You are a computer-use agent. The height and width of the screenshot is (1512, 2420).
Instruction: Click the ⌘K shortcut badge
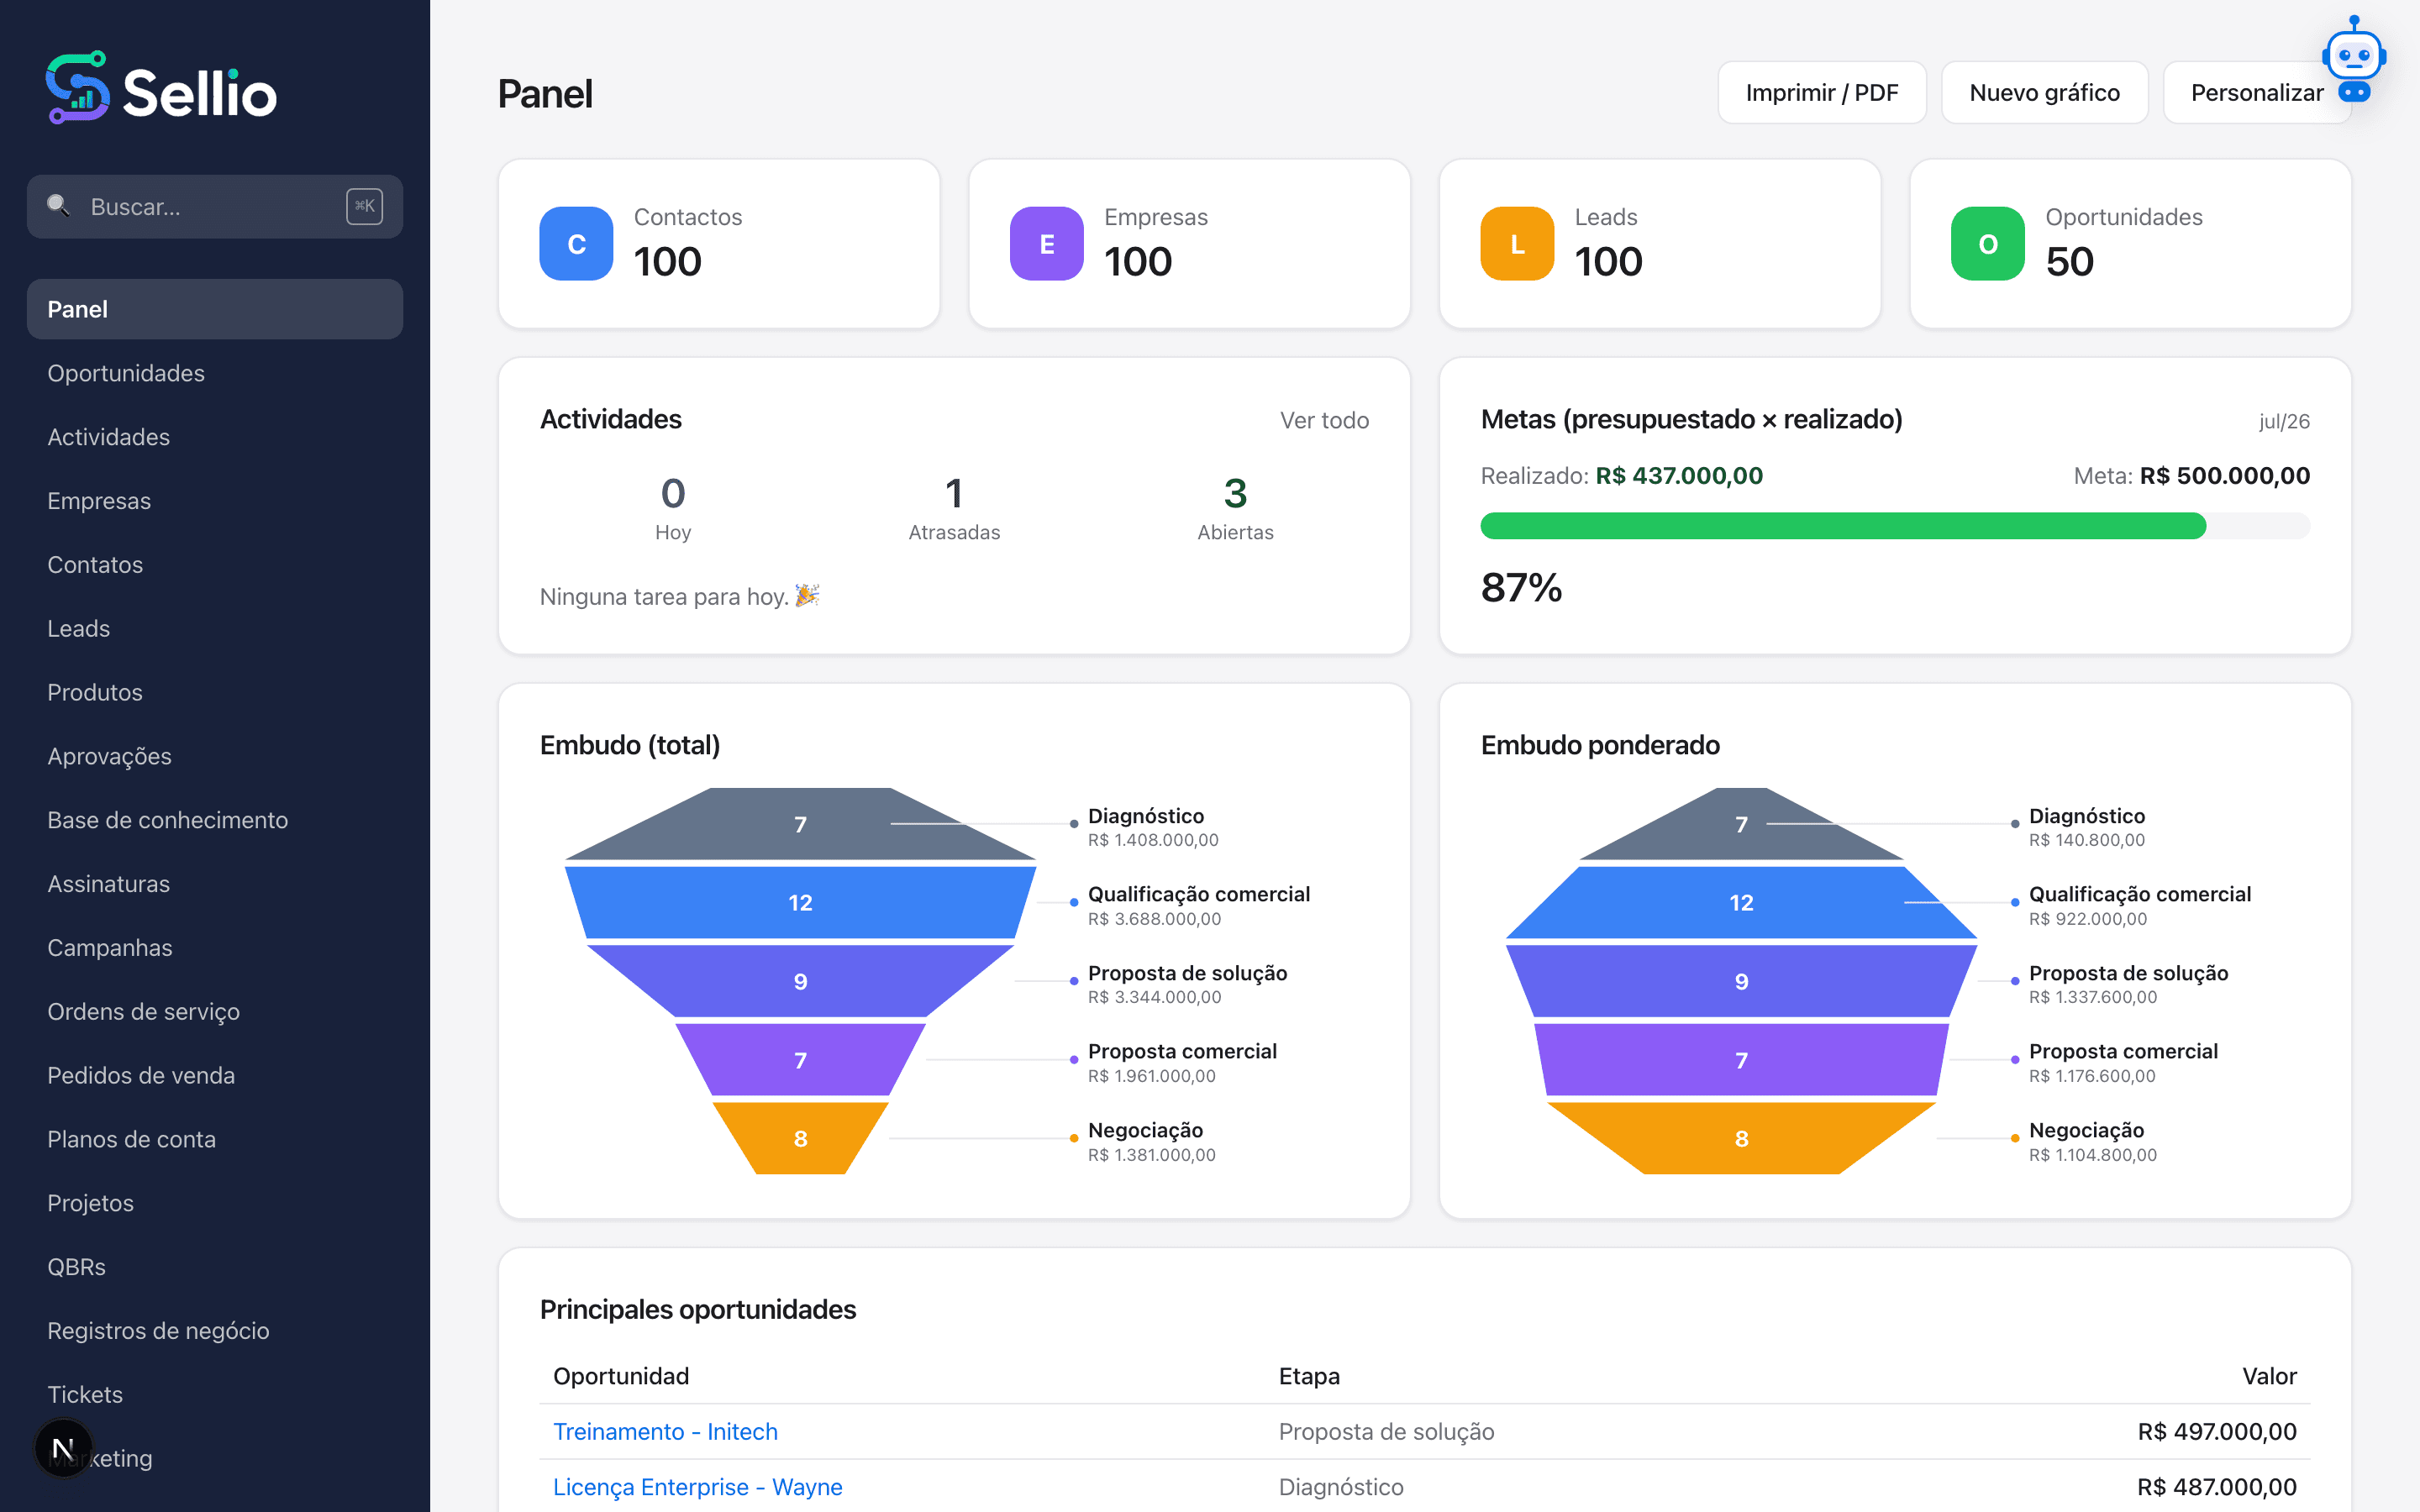(x=364, y=206)
